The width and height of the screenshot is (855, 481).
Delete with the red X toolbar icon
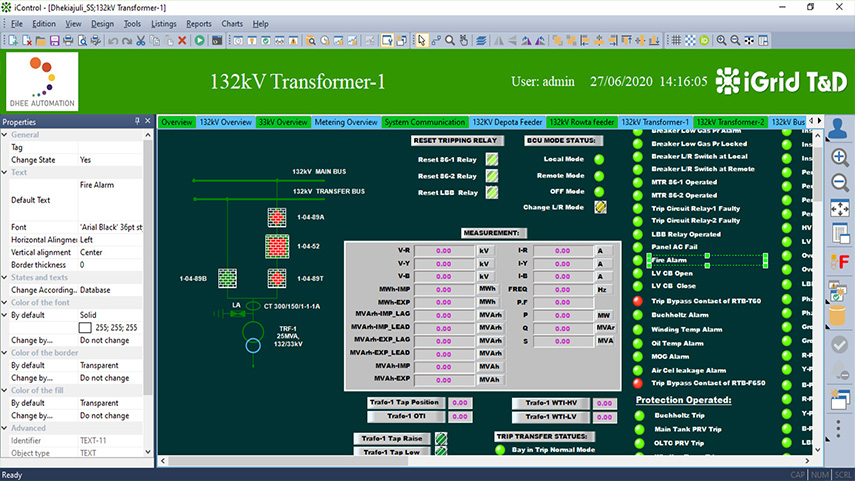[x=182, y=40]
